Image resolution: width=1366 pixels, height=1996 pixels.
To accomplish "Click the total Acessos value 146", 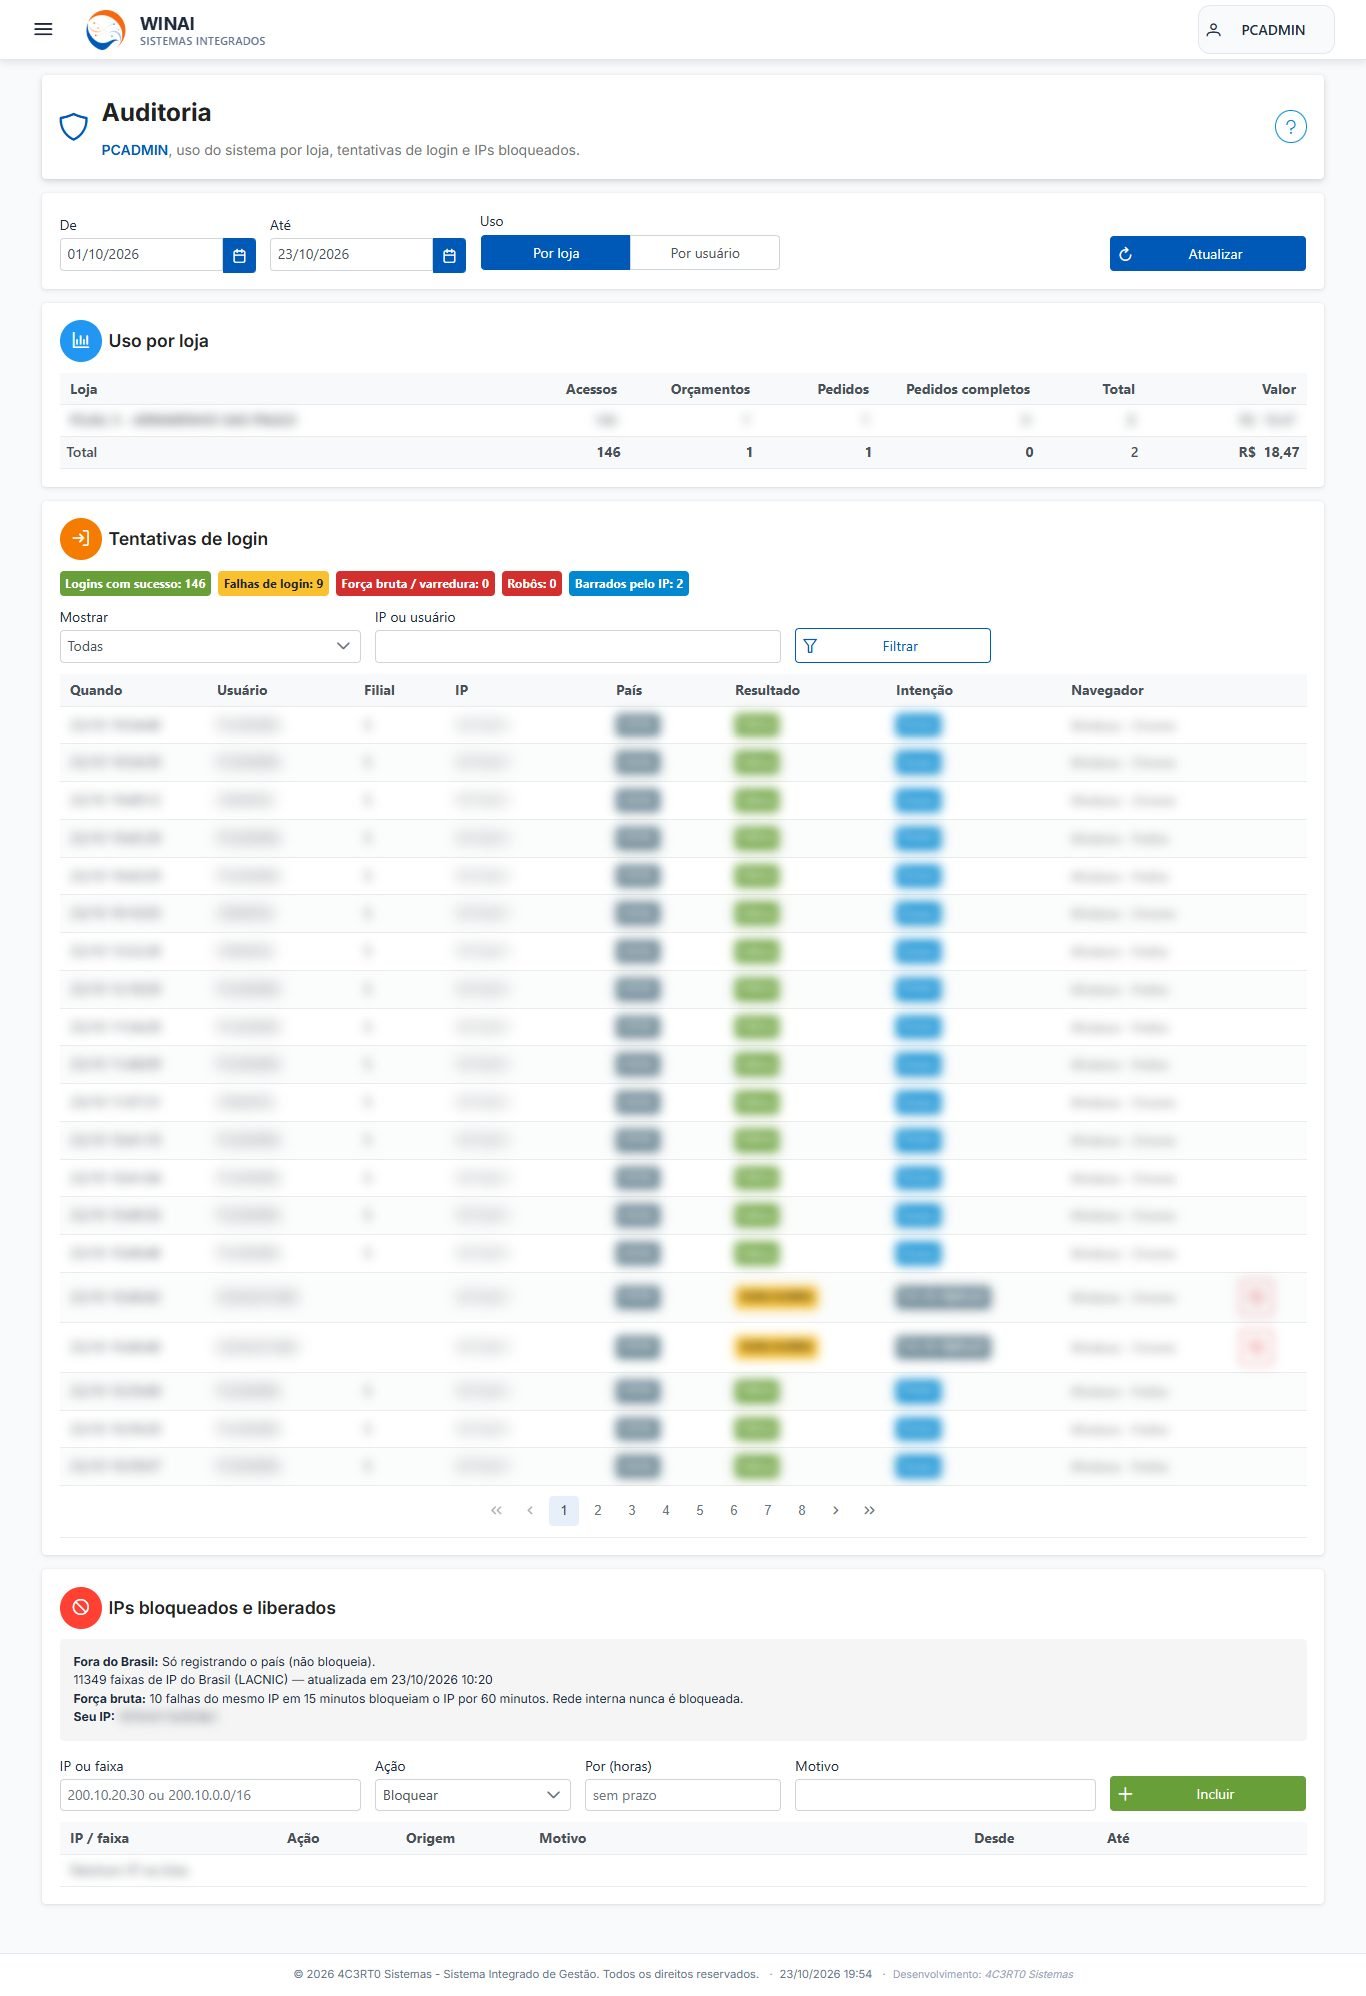I will pos(608,452).
